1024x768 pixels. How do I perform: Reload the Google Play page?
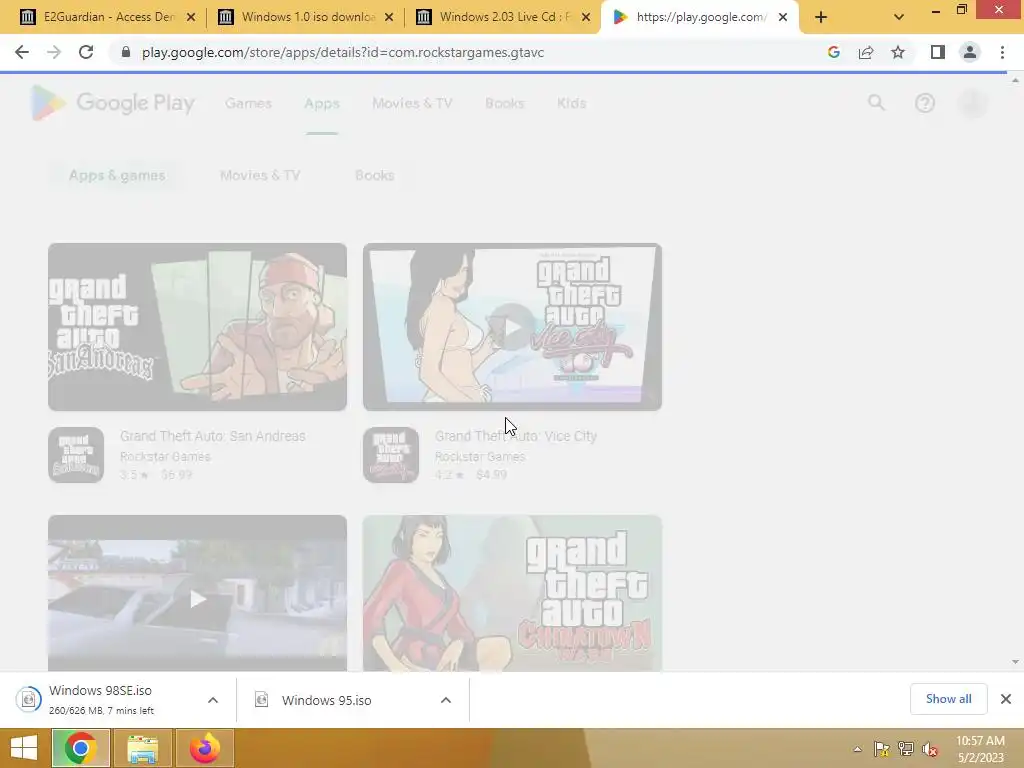click(x=86, y=52)
